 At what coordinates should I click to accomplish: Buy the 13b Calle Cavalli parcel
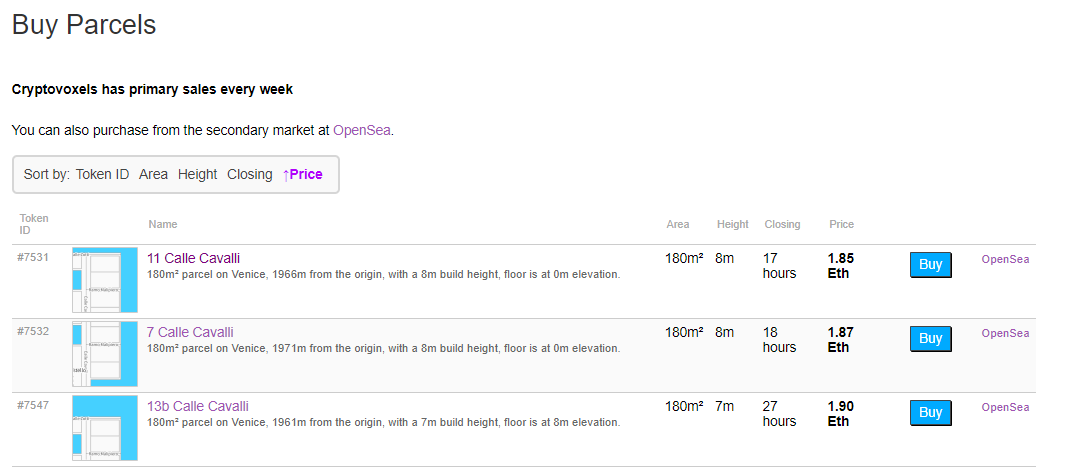click(930, 413)
